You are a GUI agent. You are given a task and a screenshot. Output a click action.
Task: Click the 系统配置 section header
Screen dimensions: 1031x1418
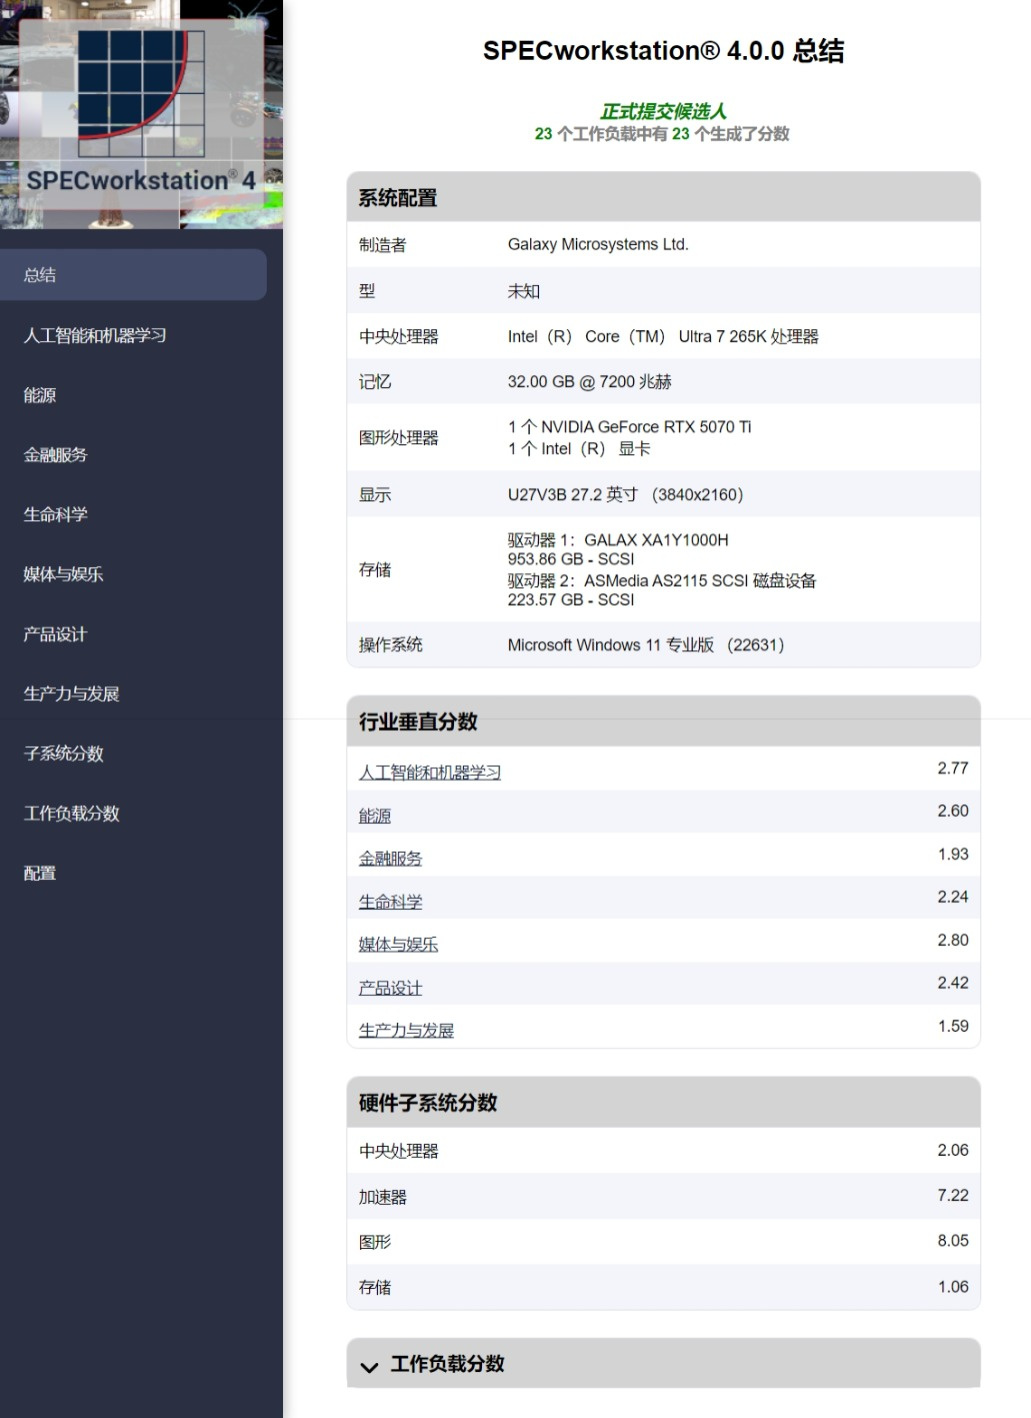pyautogui.click(x=663, y=197)
